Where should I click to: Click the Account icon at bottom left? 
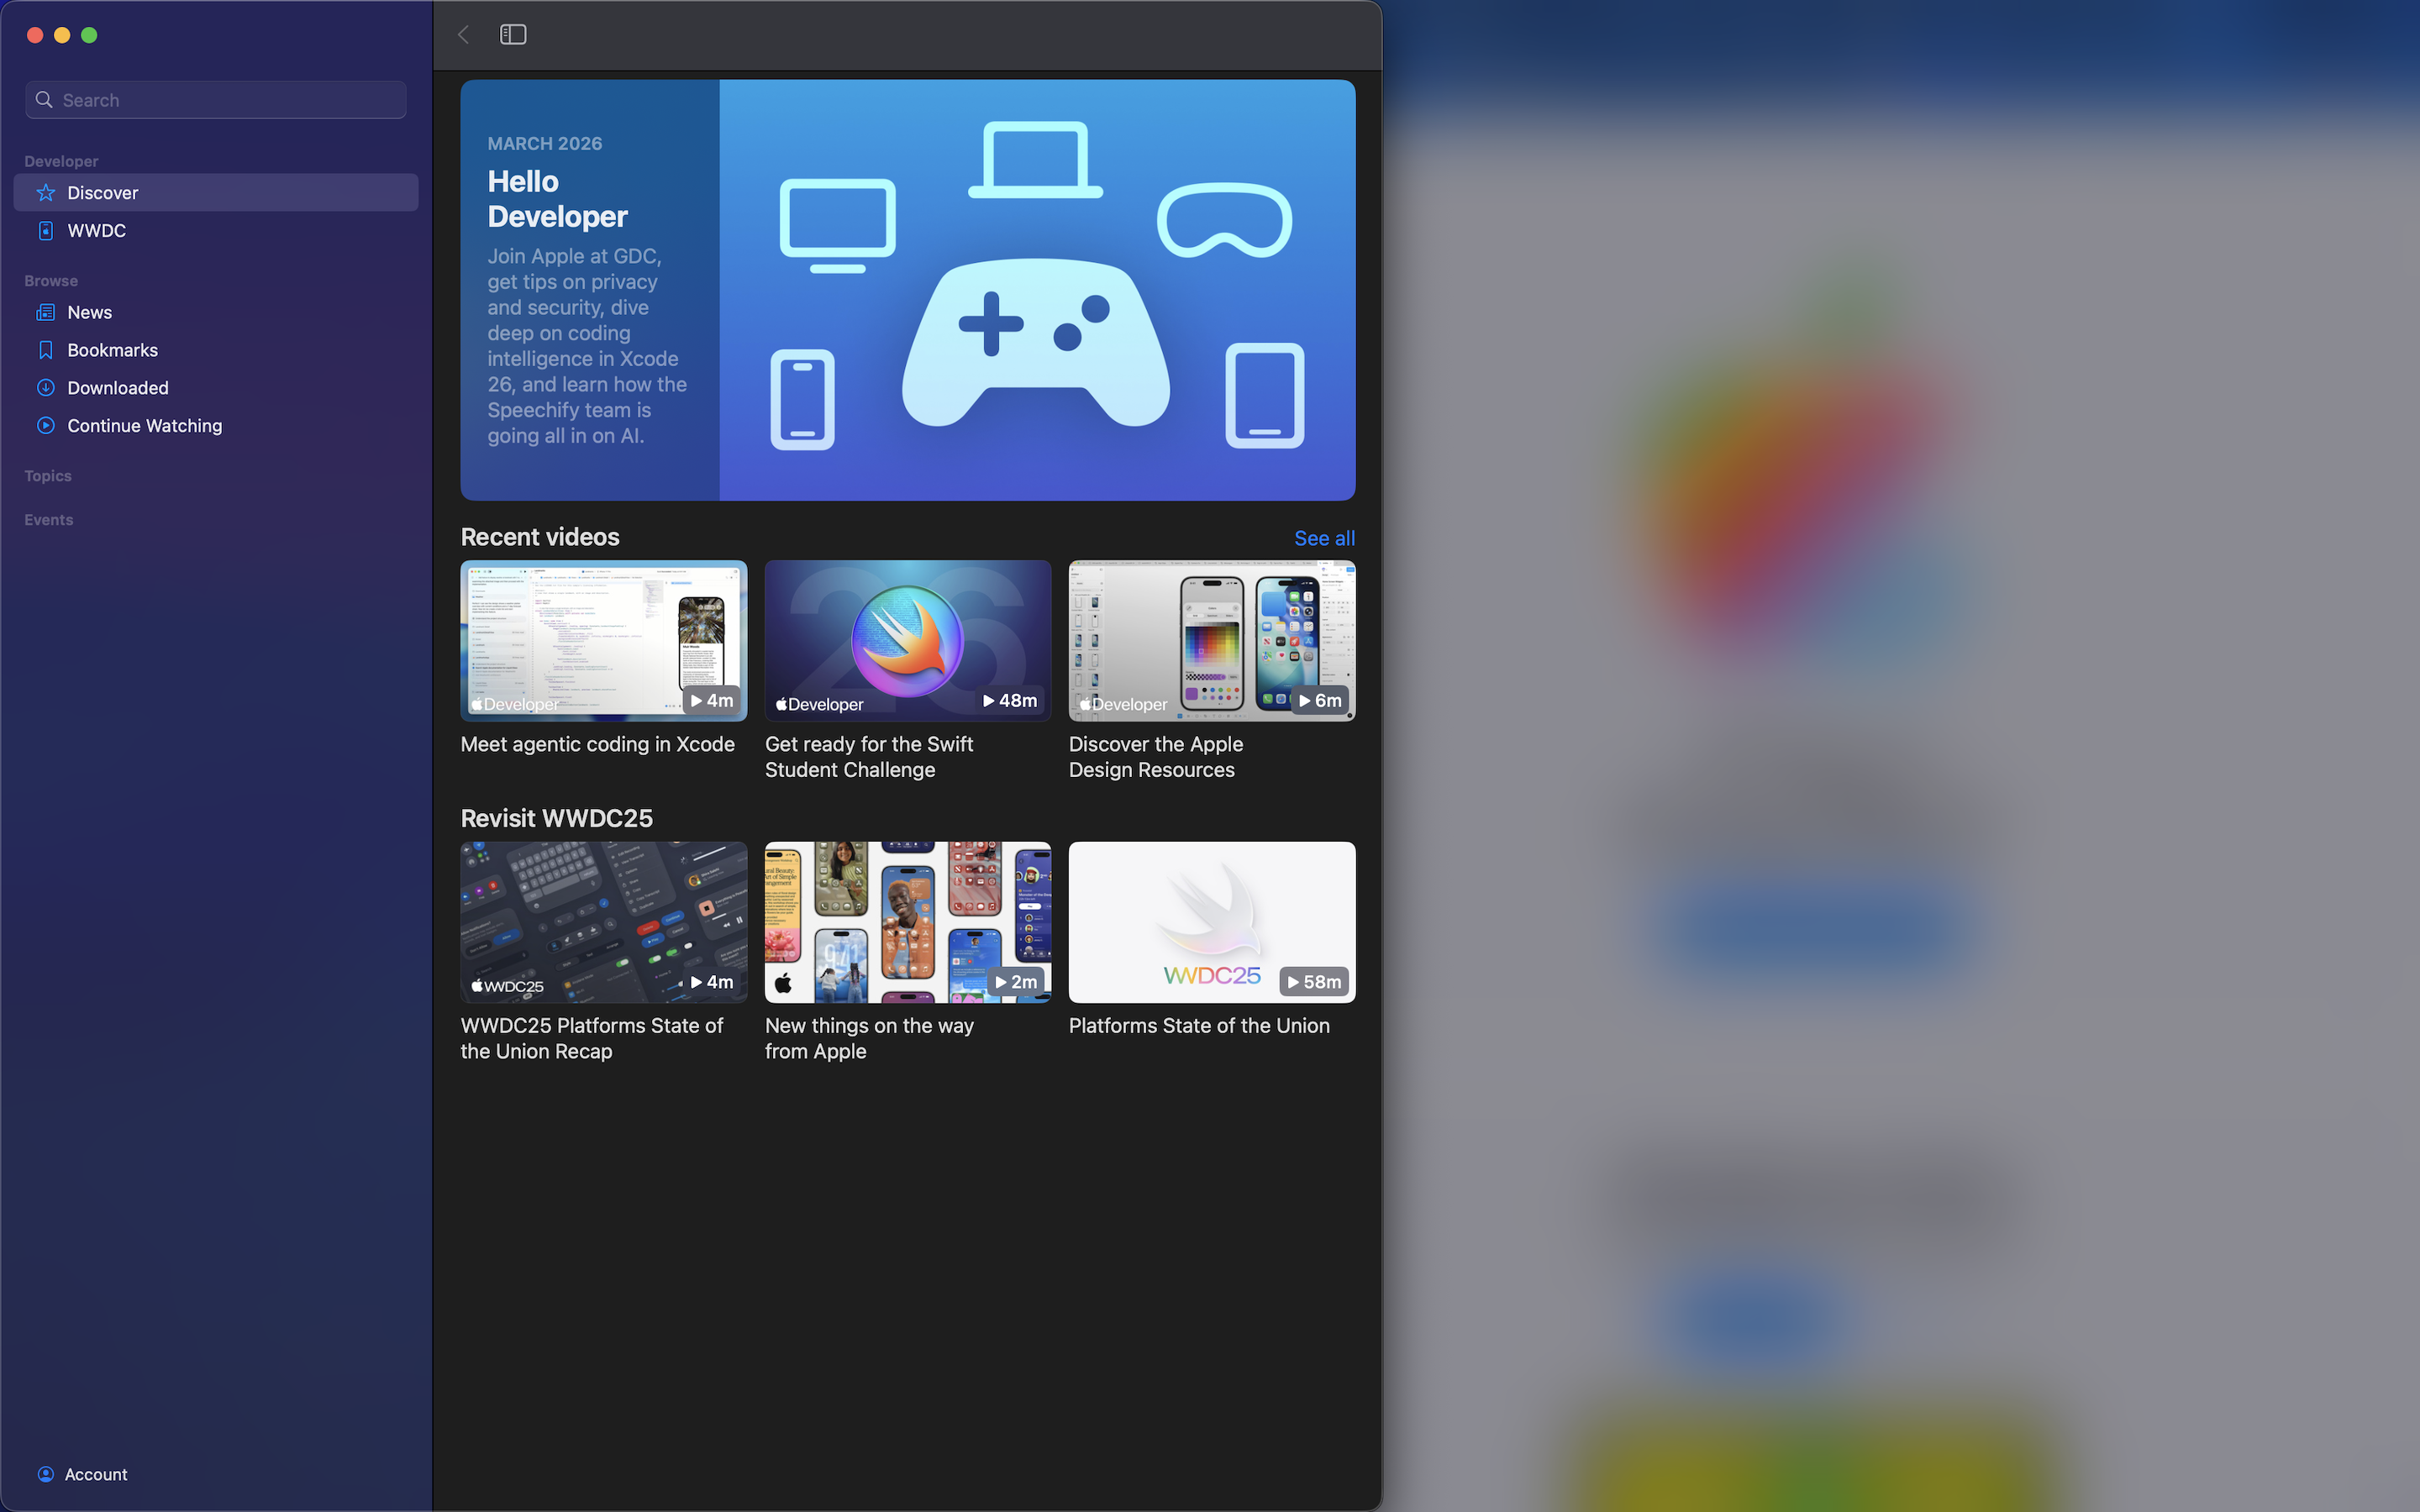[45, 1473]
